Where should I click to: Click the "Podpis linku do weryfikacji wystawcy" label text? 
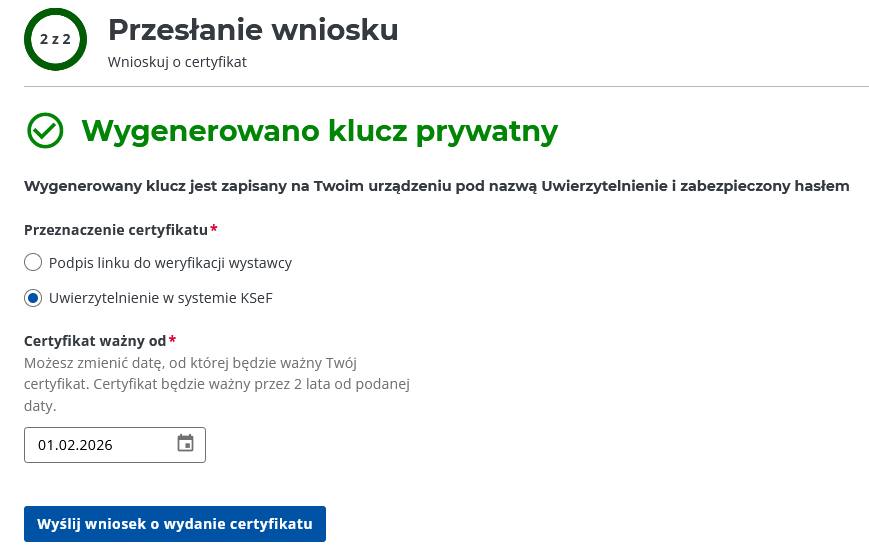click(170, 263)
